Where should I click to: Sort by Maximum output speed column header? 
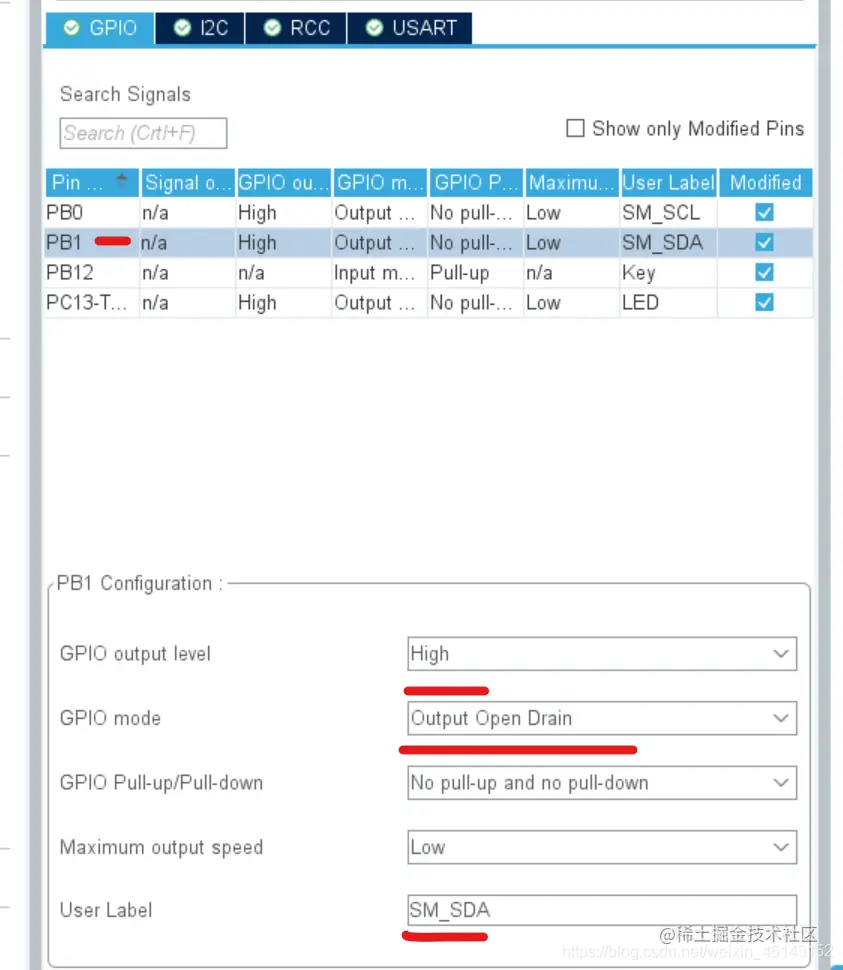tap(572, 182)
